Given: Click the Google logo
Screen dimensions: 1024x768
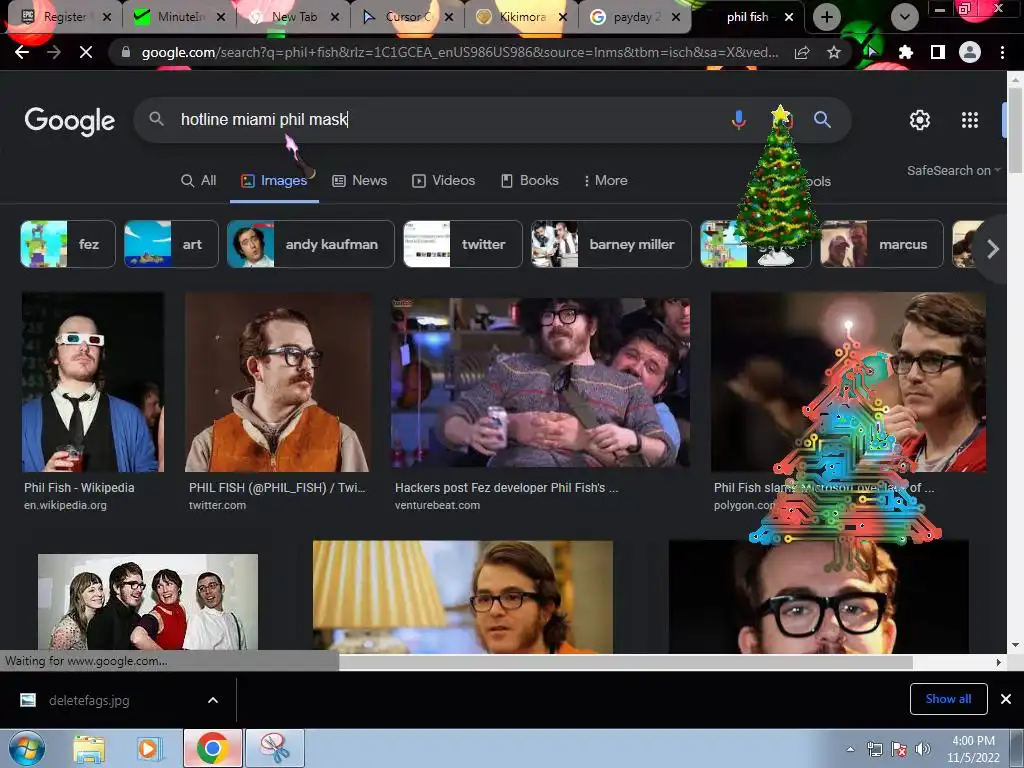Looking at the screenshot, I should click(69, 121).
